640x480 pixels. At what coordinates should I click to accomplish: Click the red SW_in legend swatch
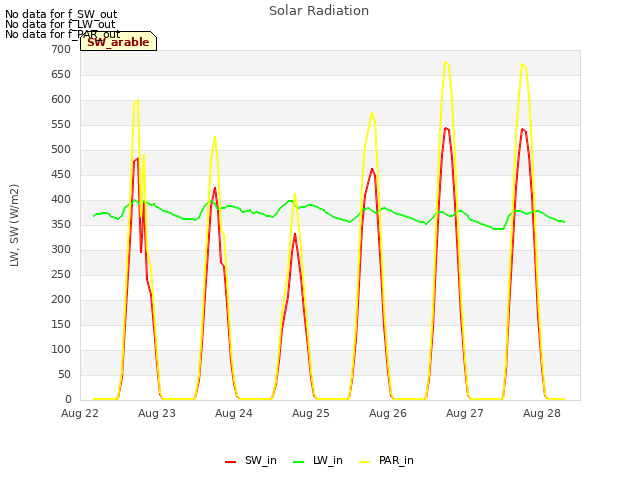[231, 462]
